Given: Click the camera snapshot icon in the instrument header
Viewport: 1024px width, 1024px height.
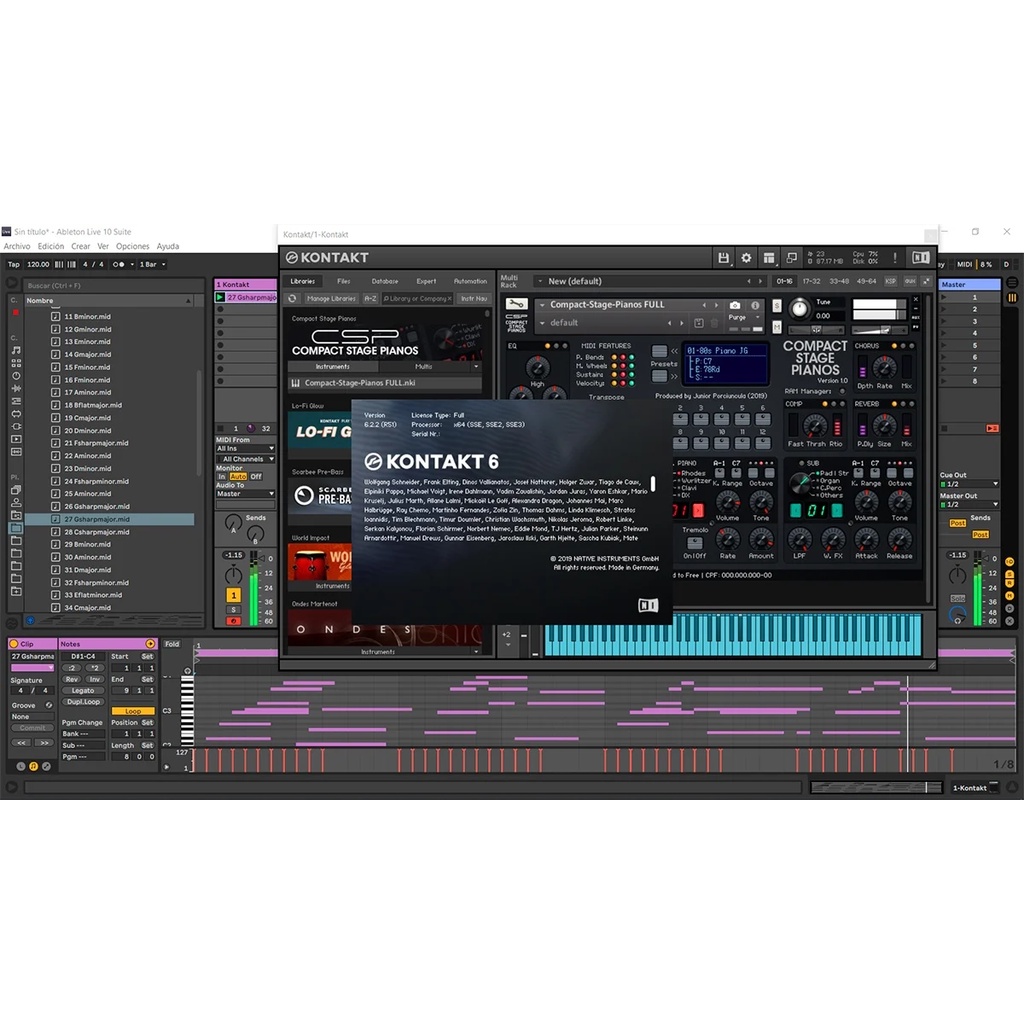Looking at the screenshot, I should click(735, 305).
